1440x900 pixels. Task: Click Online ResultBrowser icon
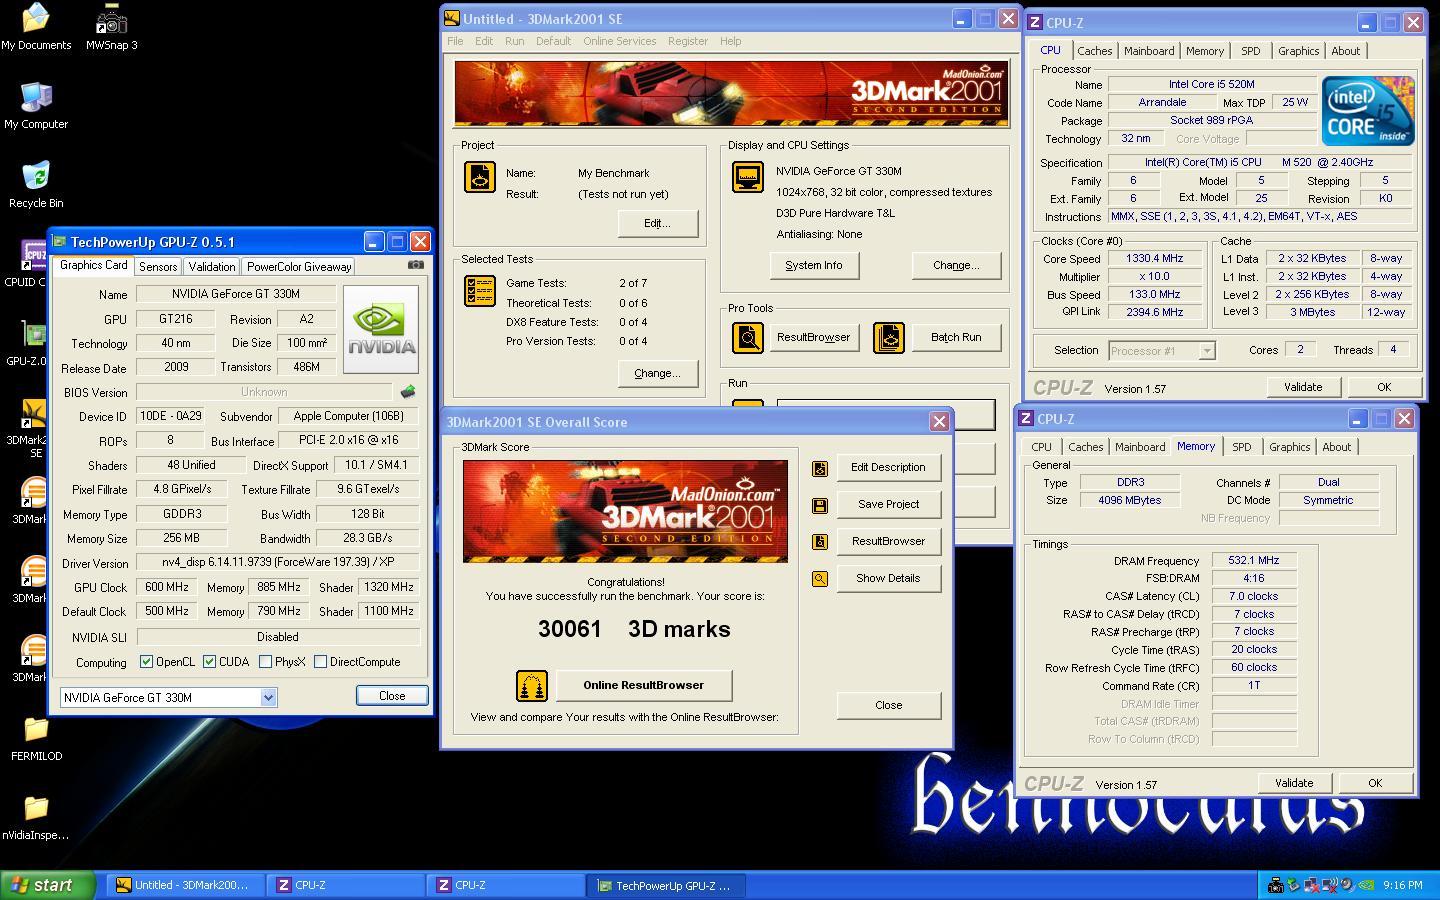click(x=532, y=686)
